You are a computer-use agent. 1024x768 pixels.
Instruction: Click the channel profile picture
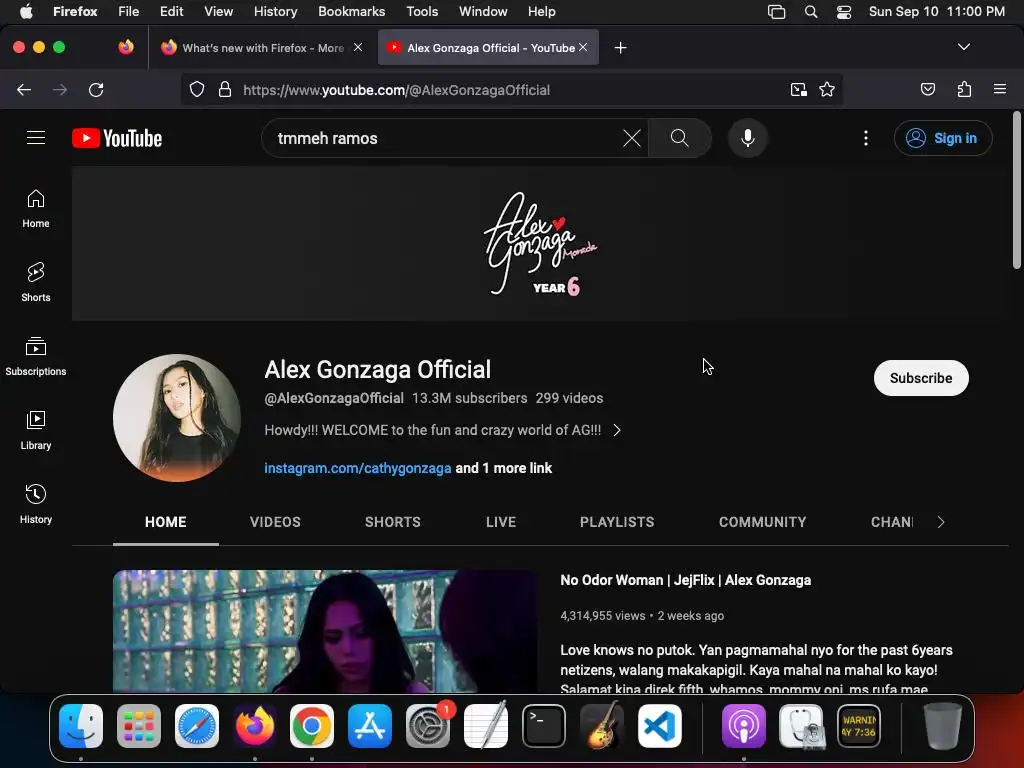click(177, 418)
